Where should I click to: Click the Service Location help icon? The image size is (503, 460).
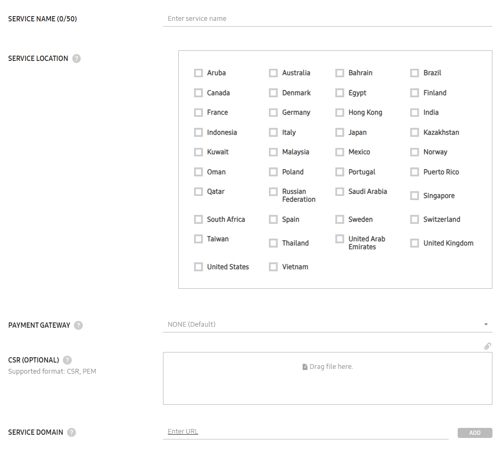(x=76, y=59)
